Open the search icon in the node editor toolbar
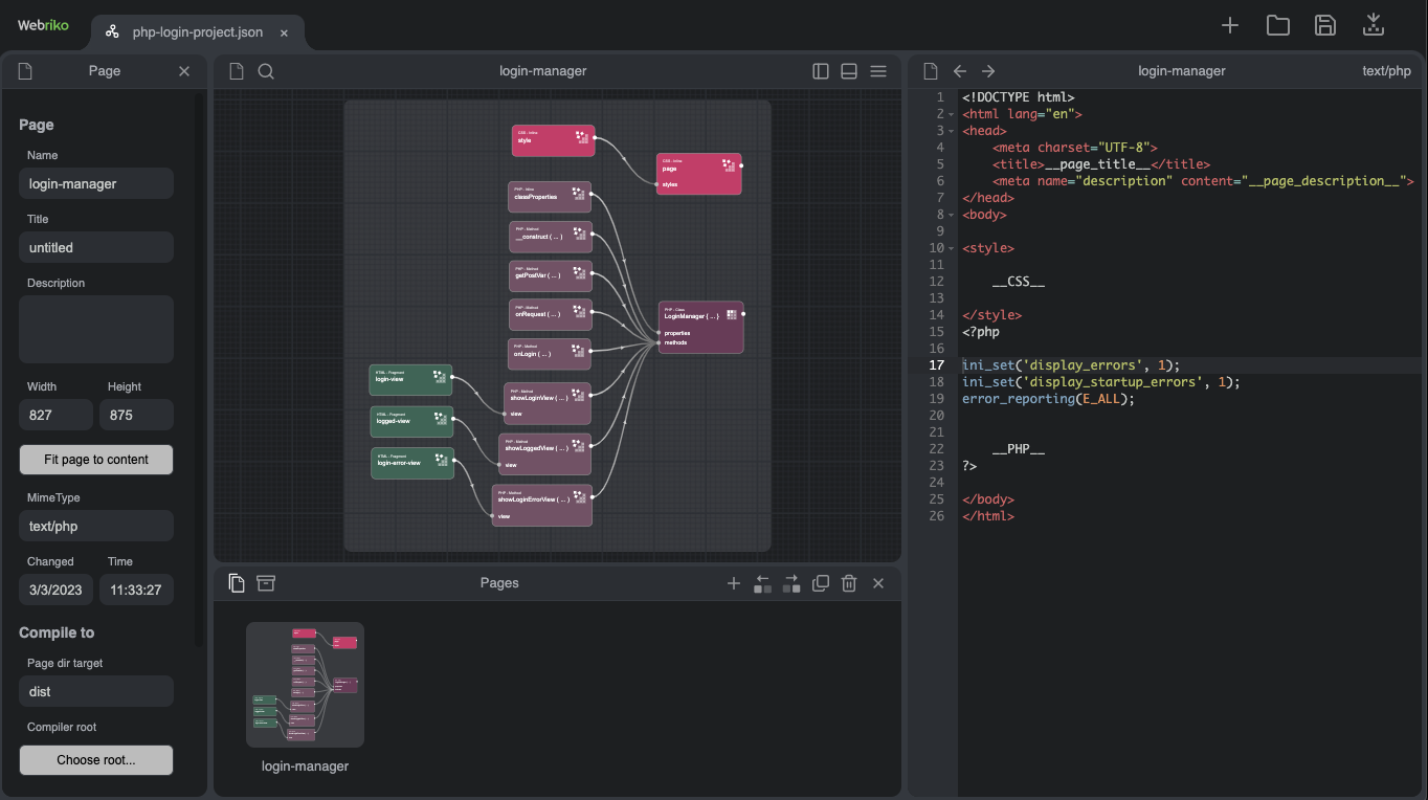 tap(264, 71)
